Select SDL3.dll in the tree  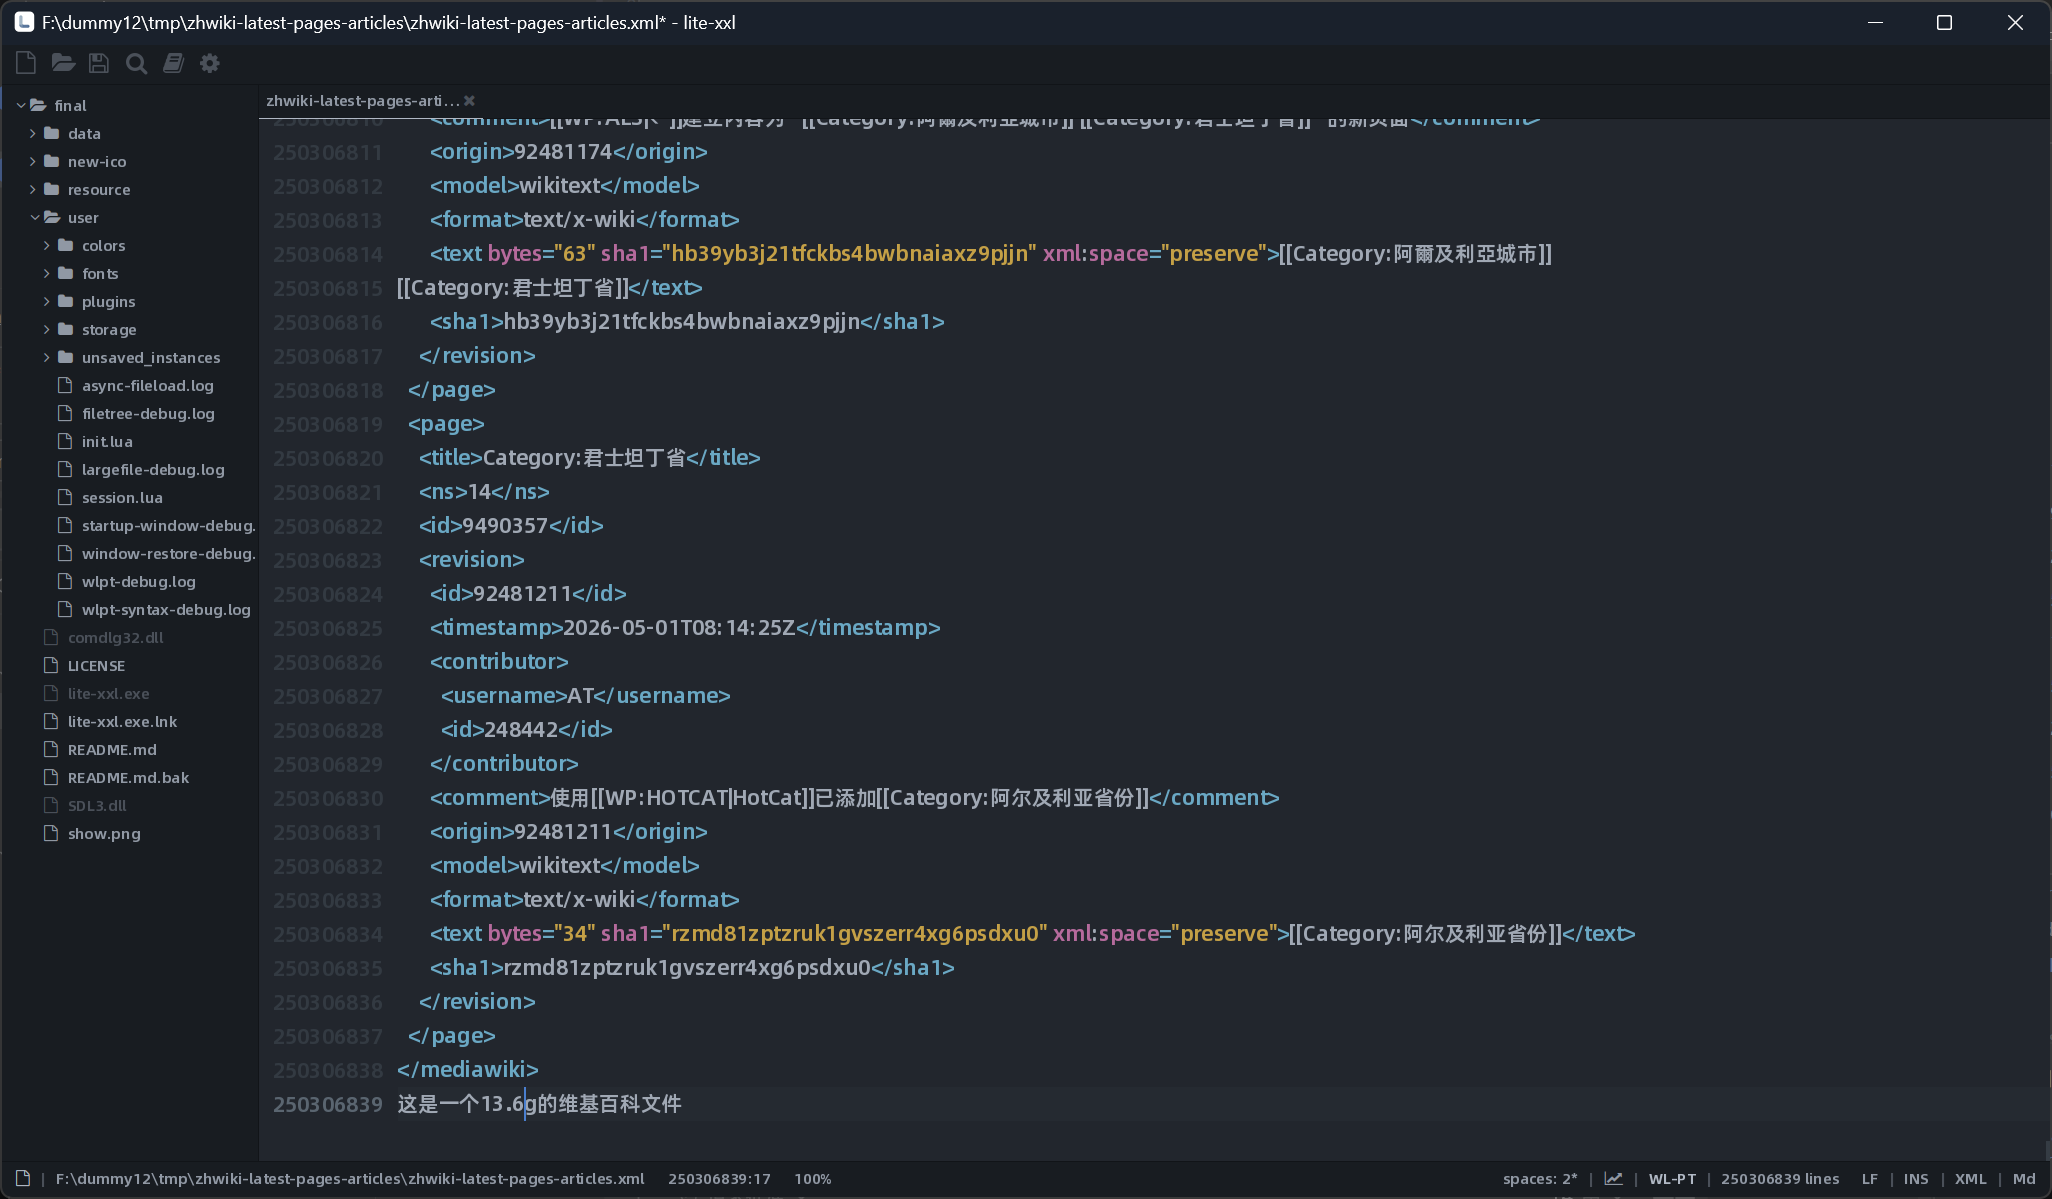97,805
